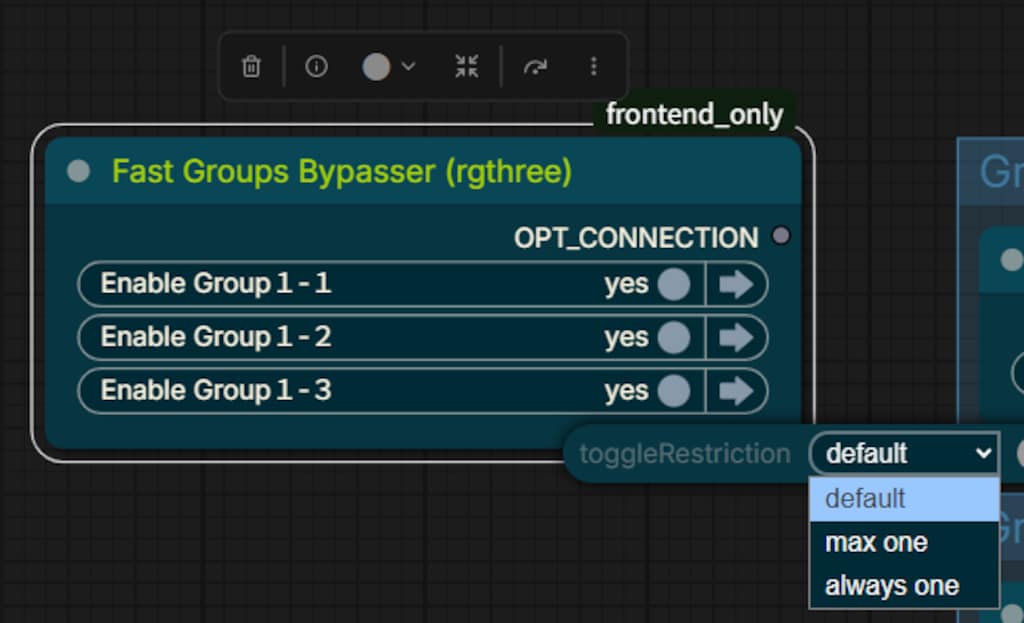Click the gray node color circle

tap(376, 67)
